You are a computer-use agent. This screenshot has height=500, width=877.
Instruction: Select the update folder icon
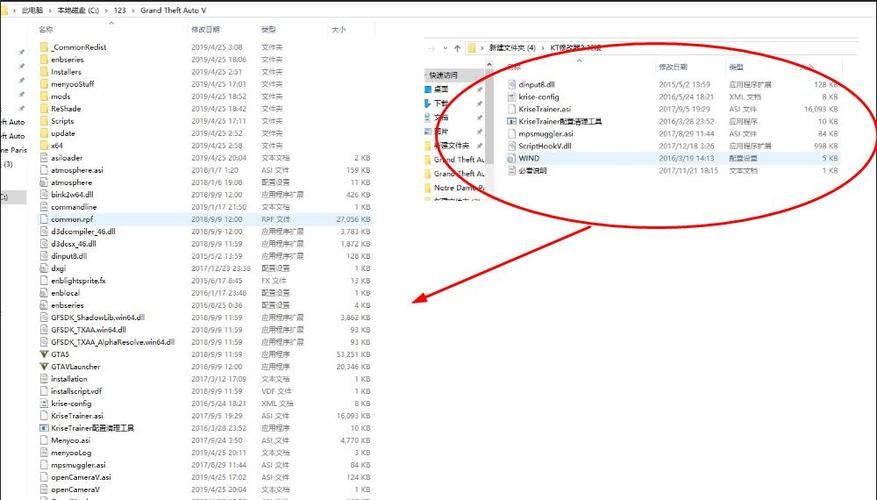44,133
